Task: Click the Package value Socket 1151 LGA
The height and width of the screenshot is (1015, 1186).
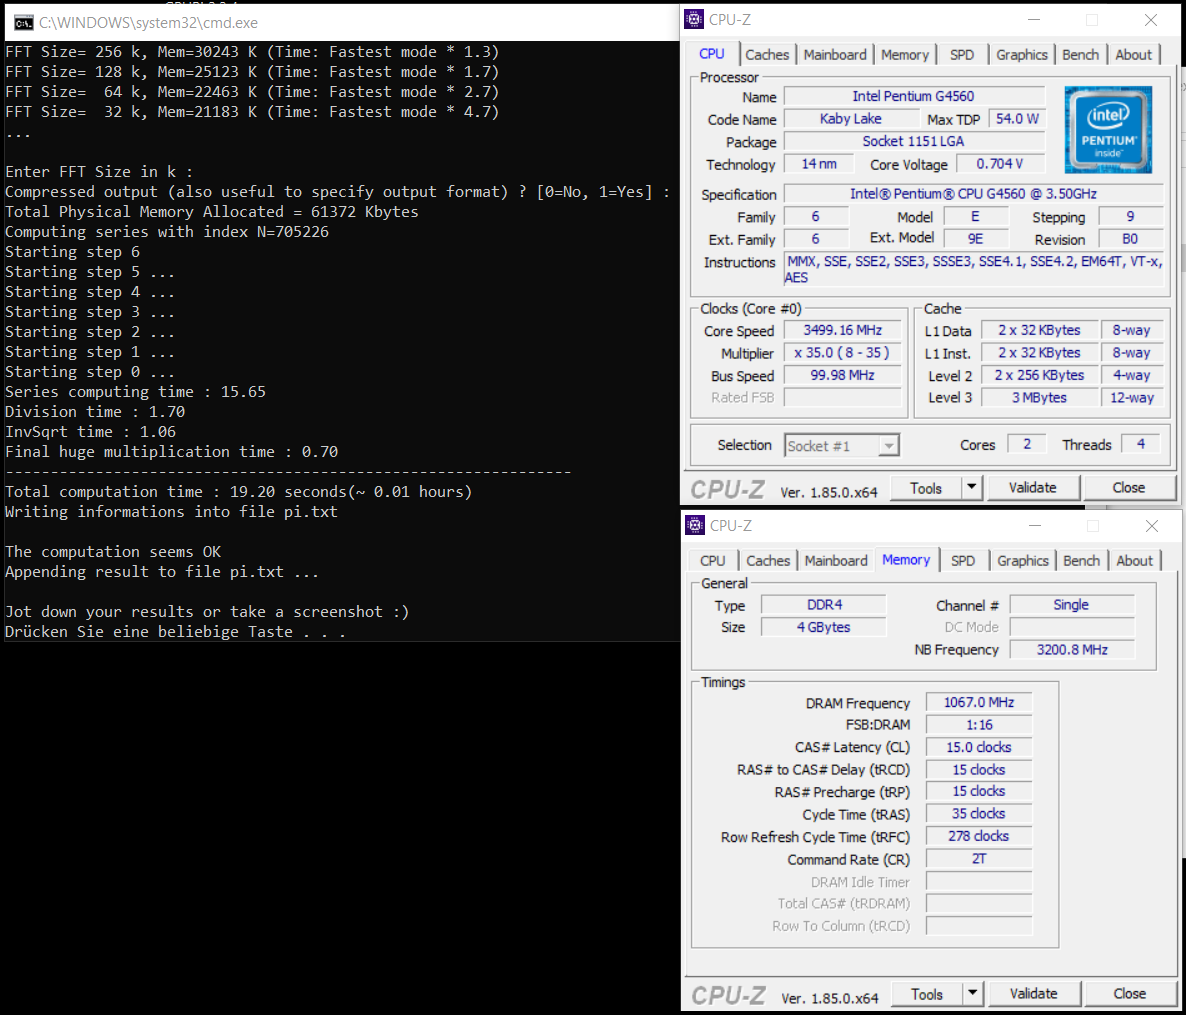Action: (x=914, y=141)
